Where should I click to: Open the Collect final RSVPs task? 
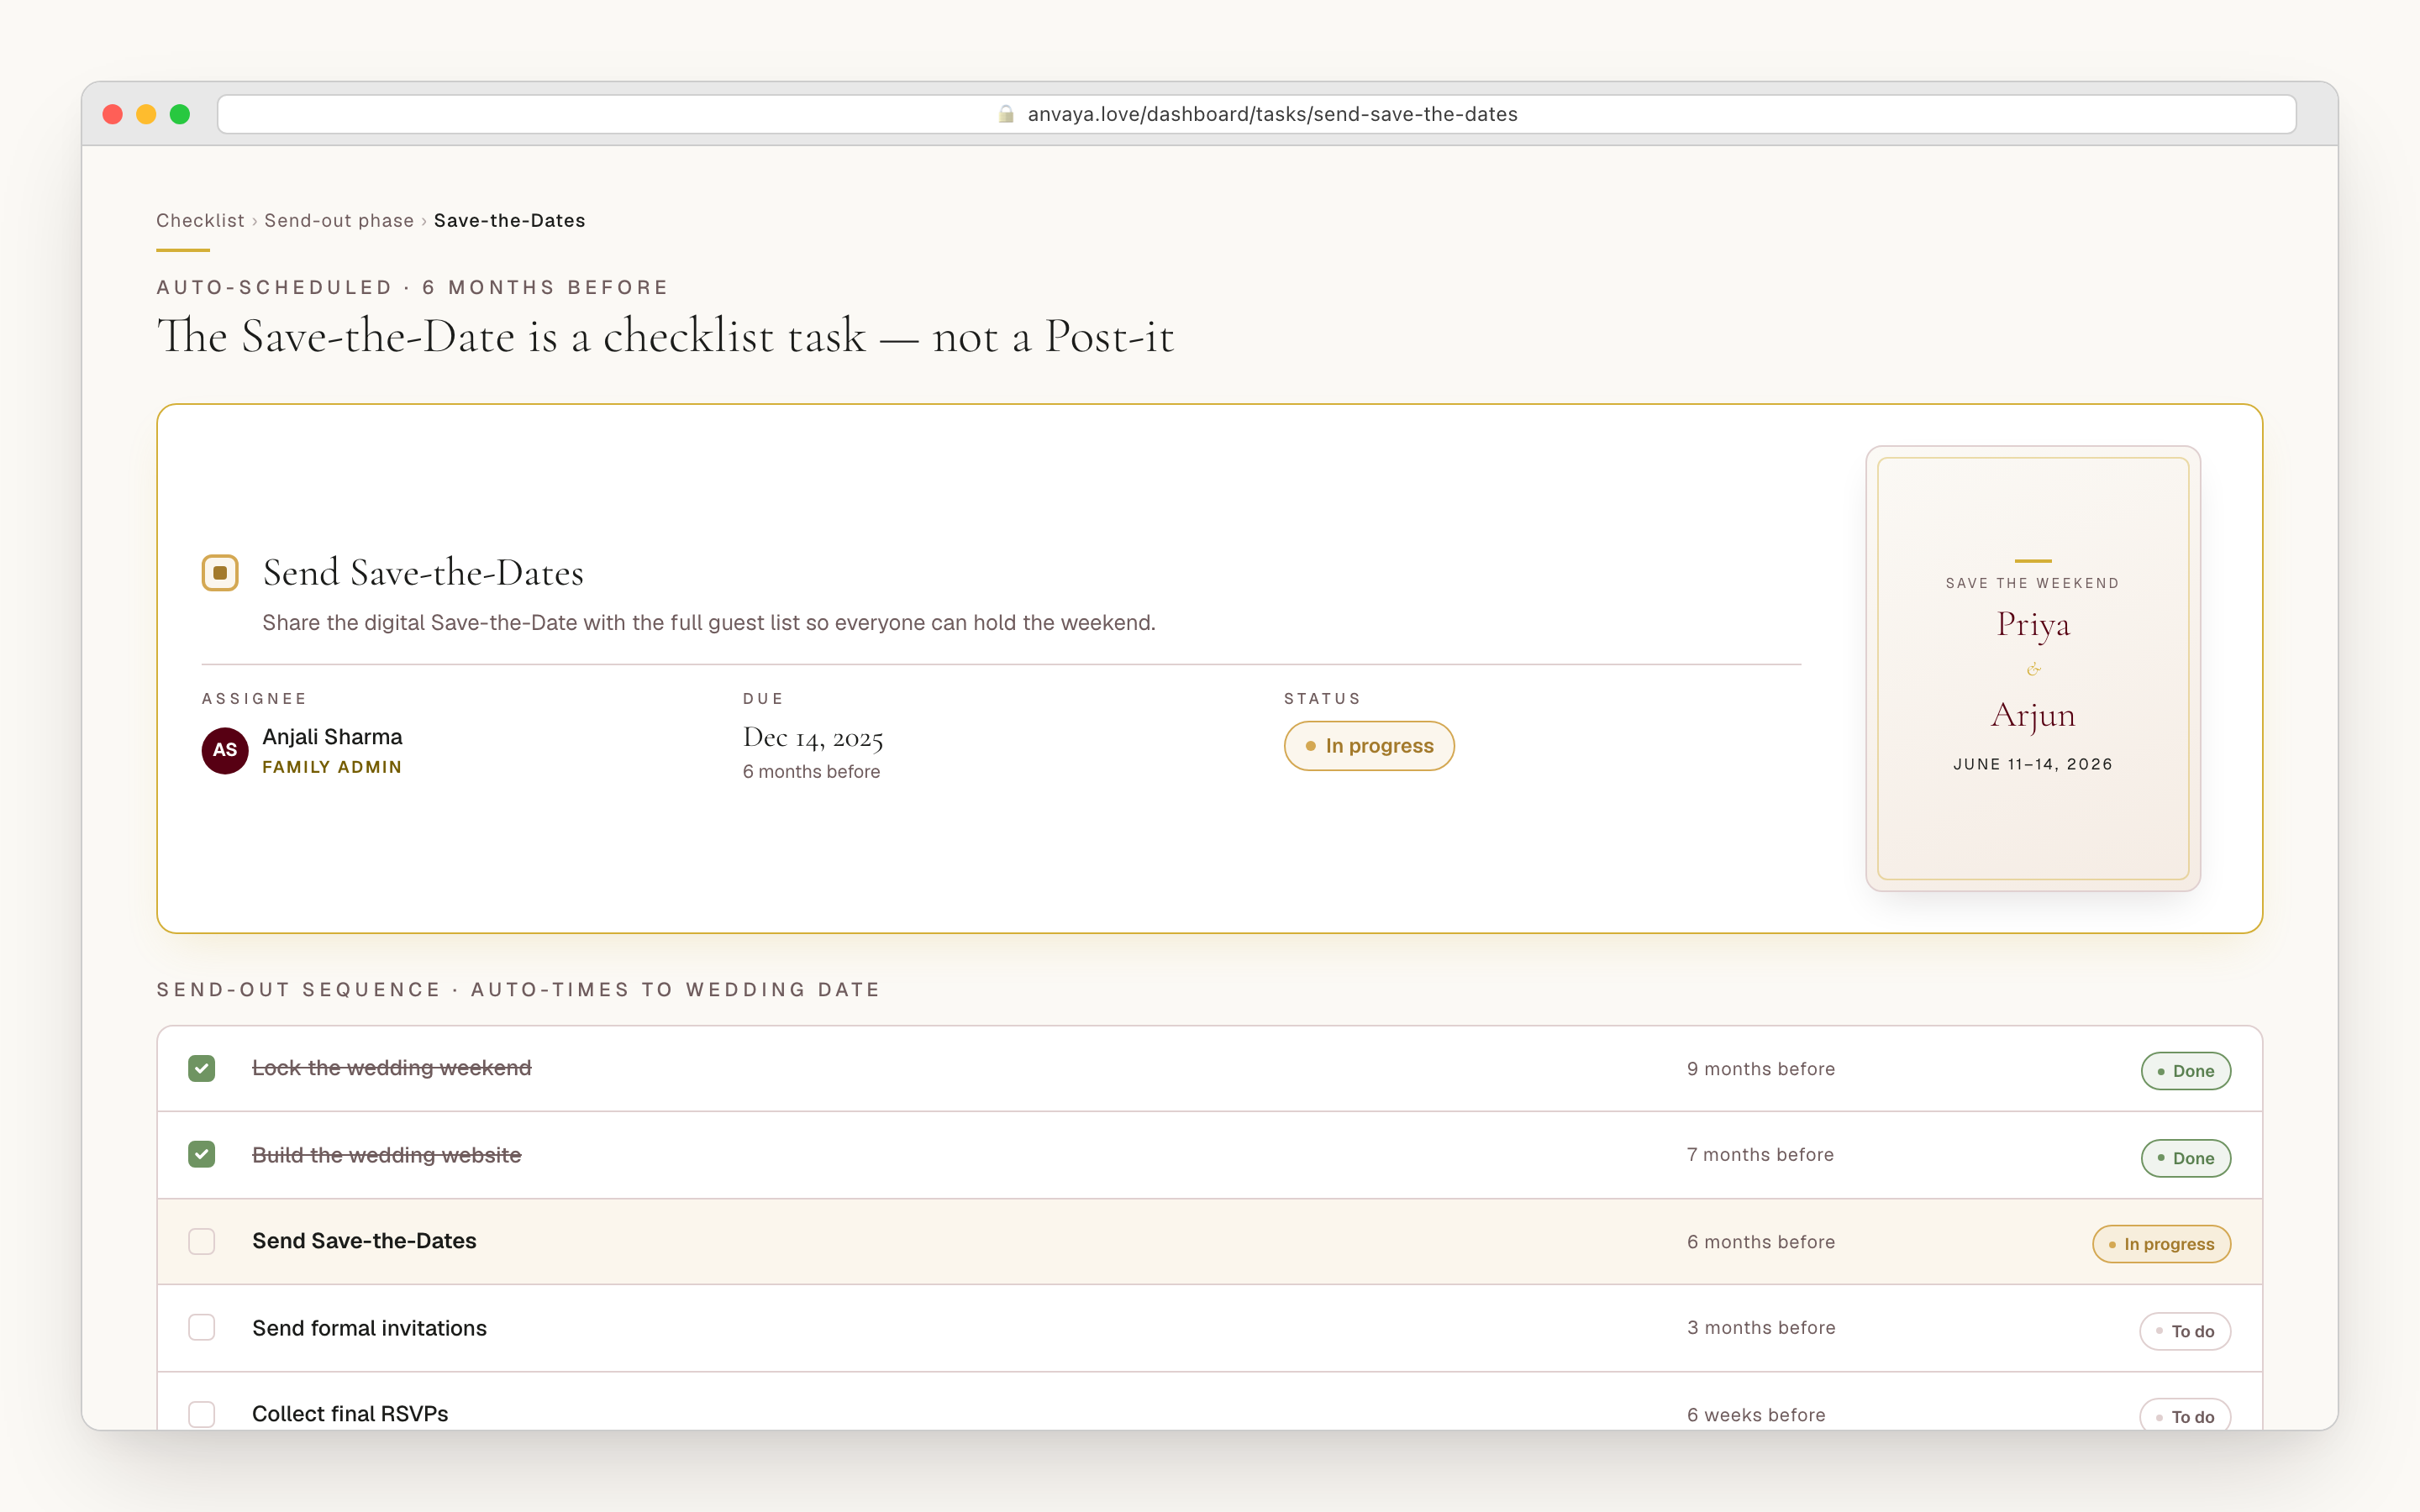350,1414
